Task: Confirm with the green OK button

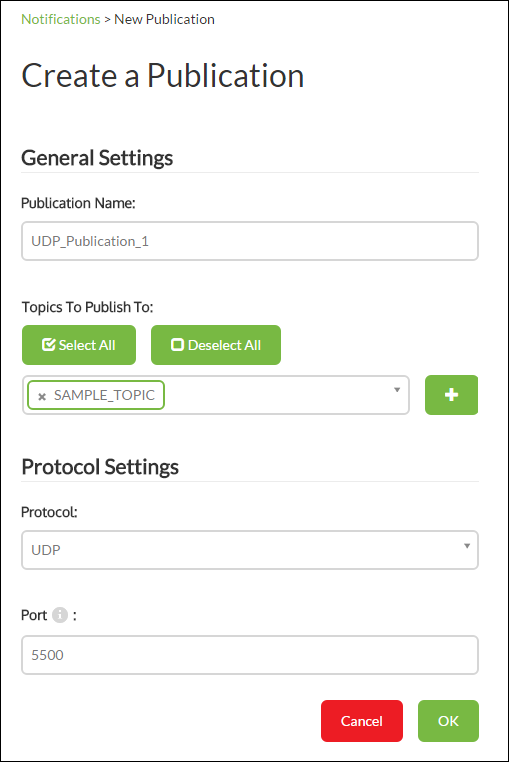Action: pos(448,721)
